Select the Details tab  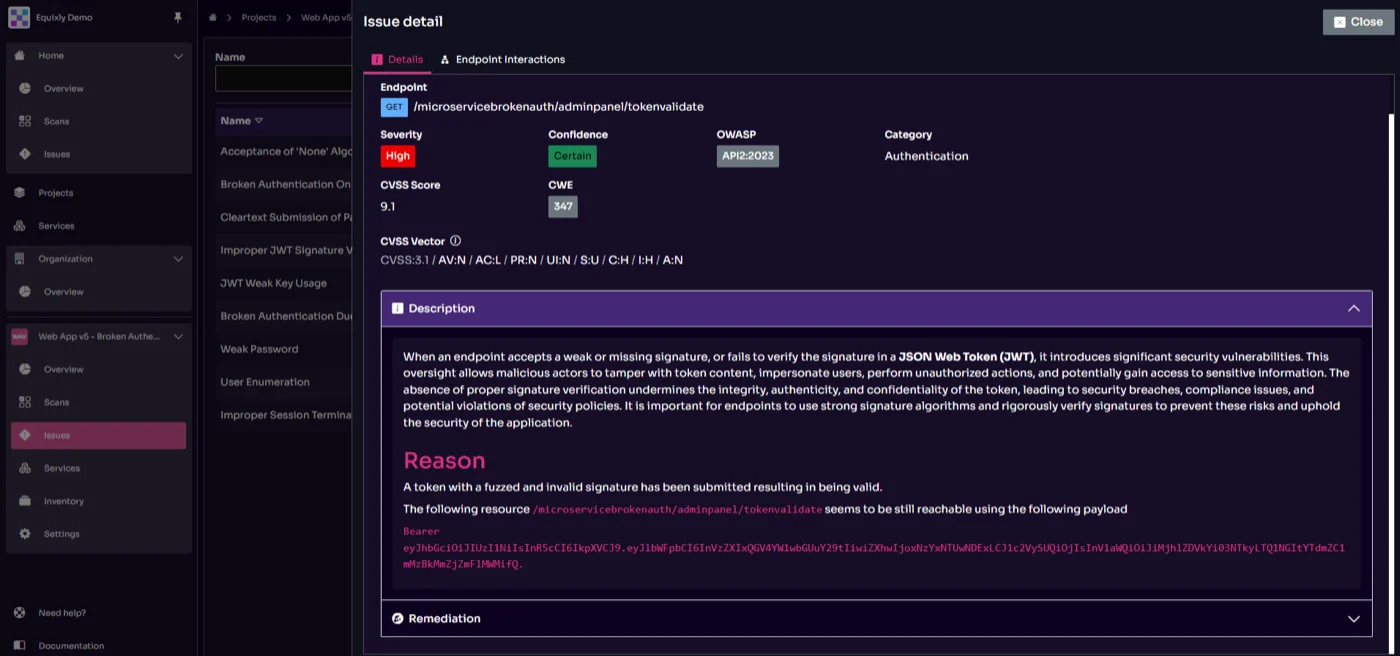point(398,59)
